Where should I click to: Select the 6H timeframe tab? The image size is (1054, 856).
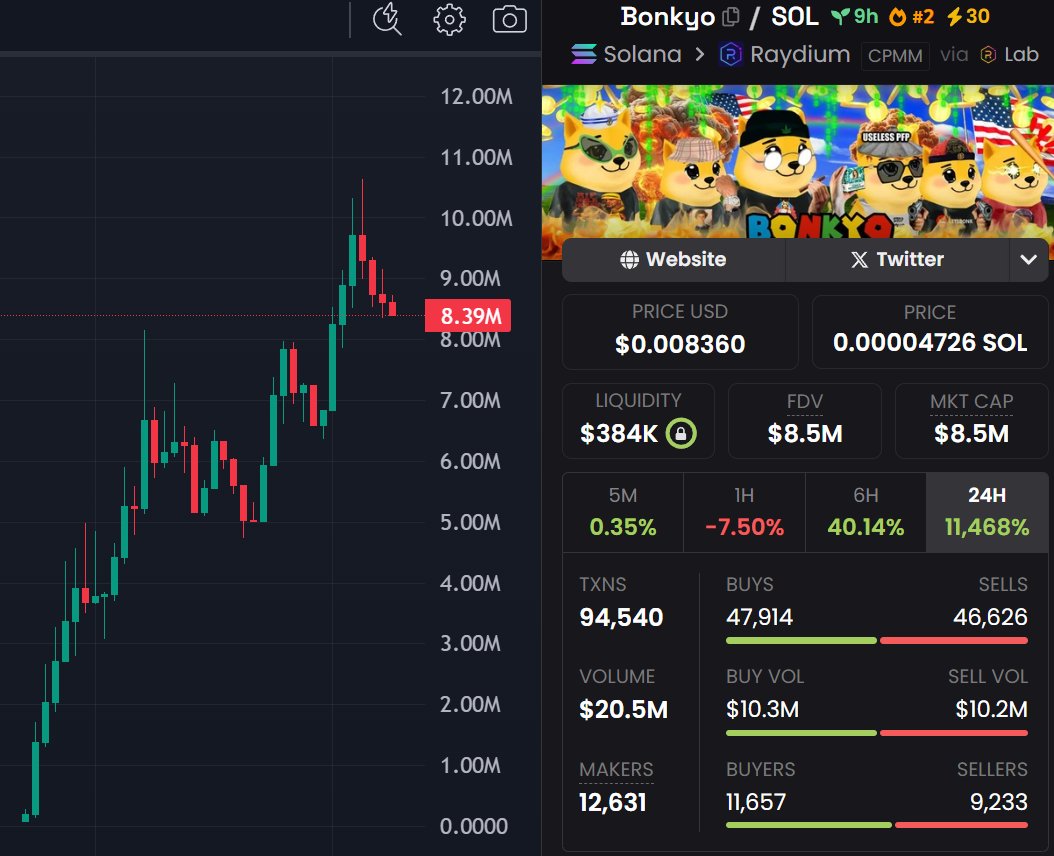(x=866, y=512)
